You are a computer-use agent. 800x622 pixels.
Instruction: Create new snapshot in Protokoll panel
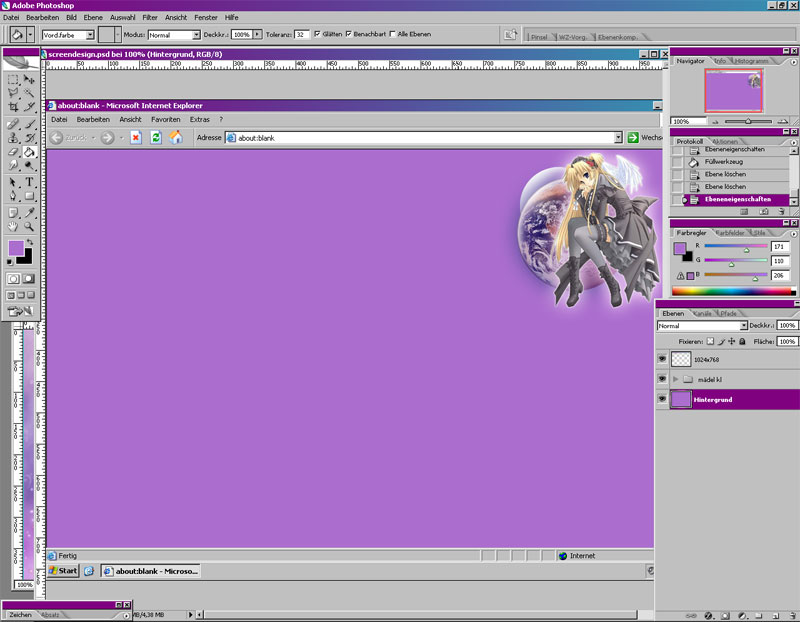coord(763,212)
